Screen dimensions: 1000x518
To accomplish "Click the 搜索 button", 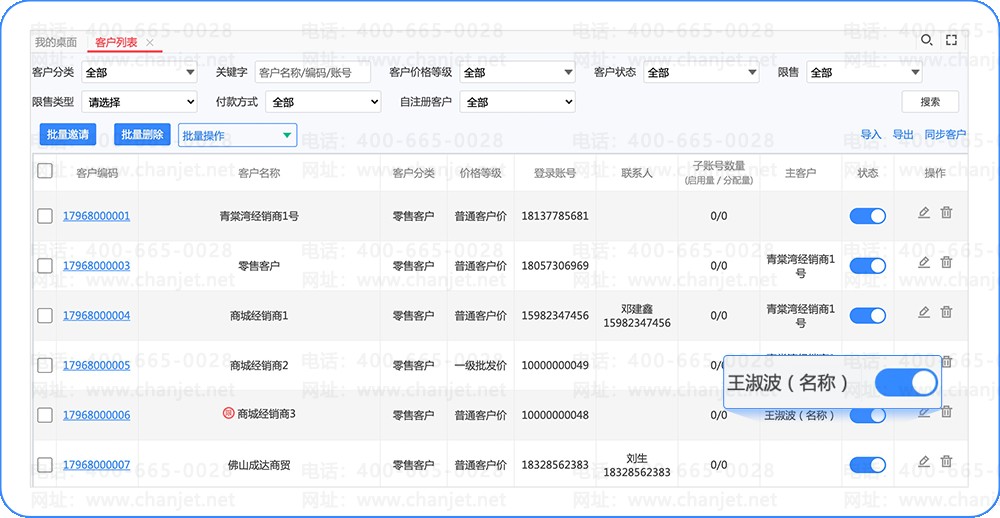I will [930, 101].
